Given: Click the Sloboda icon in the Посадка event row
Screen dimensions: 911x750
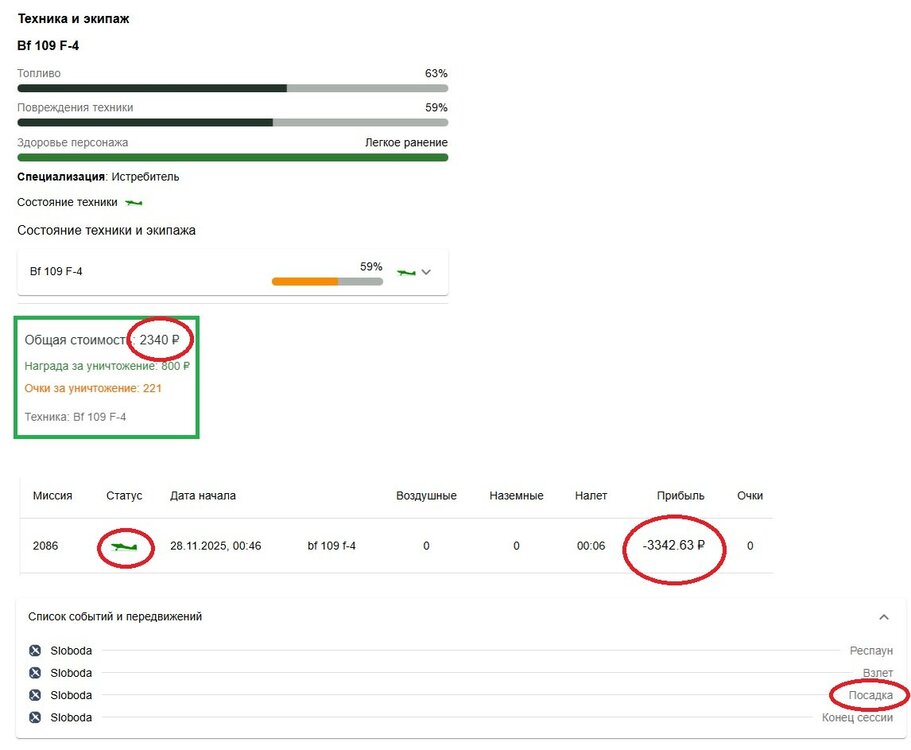Looking at the screenshot, I should tap(35, 695).
